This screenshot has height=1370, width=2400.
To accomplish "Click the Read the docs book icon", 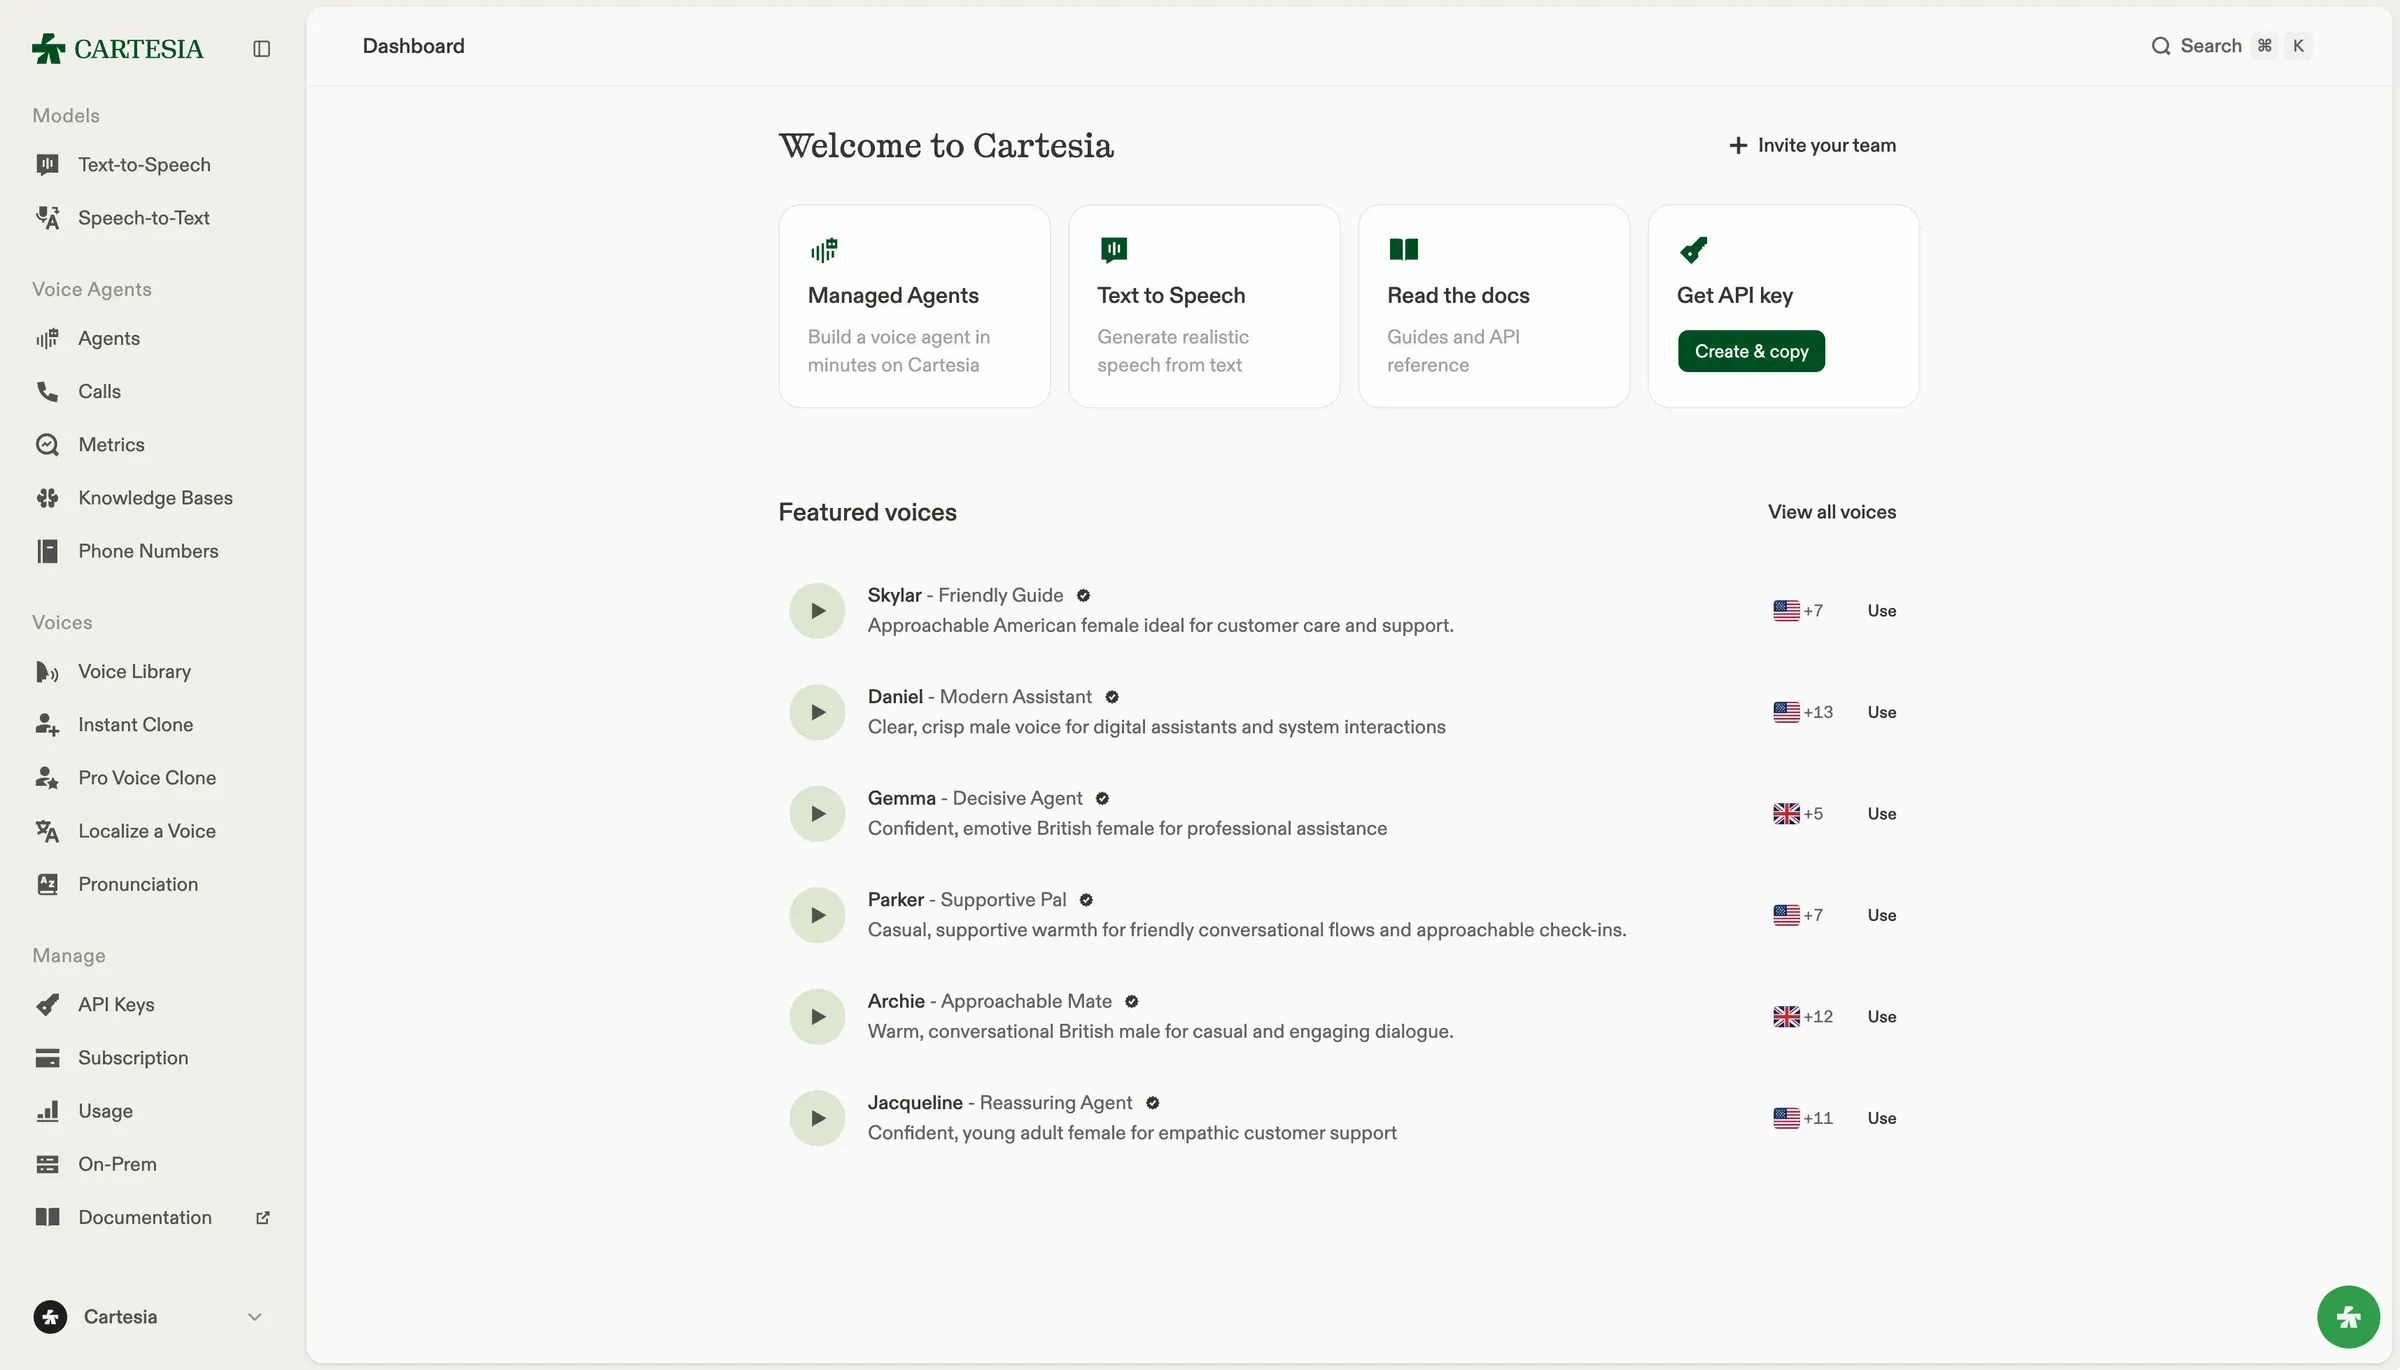I will (x=1403, y=249).
